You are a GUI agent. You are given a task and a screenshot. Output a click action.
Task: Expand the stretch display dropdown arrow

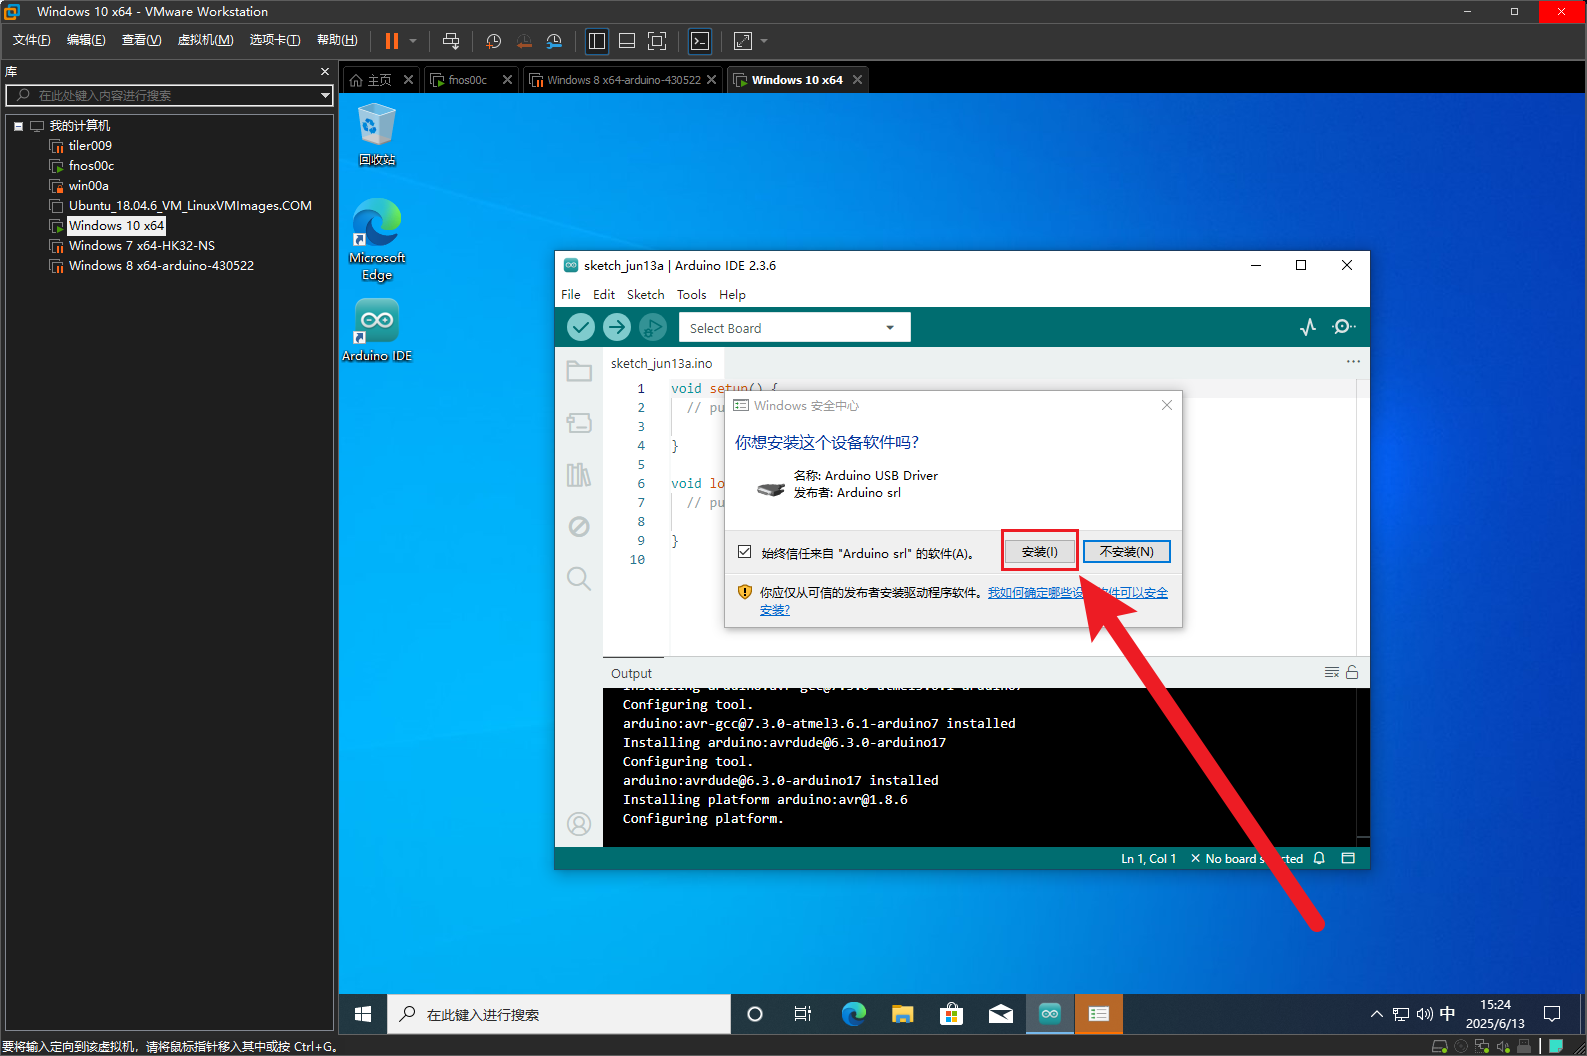pyautogui.click(x=764, y=41)
